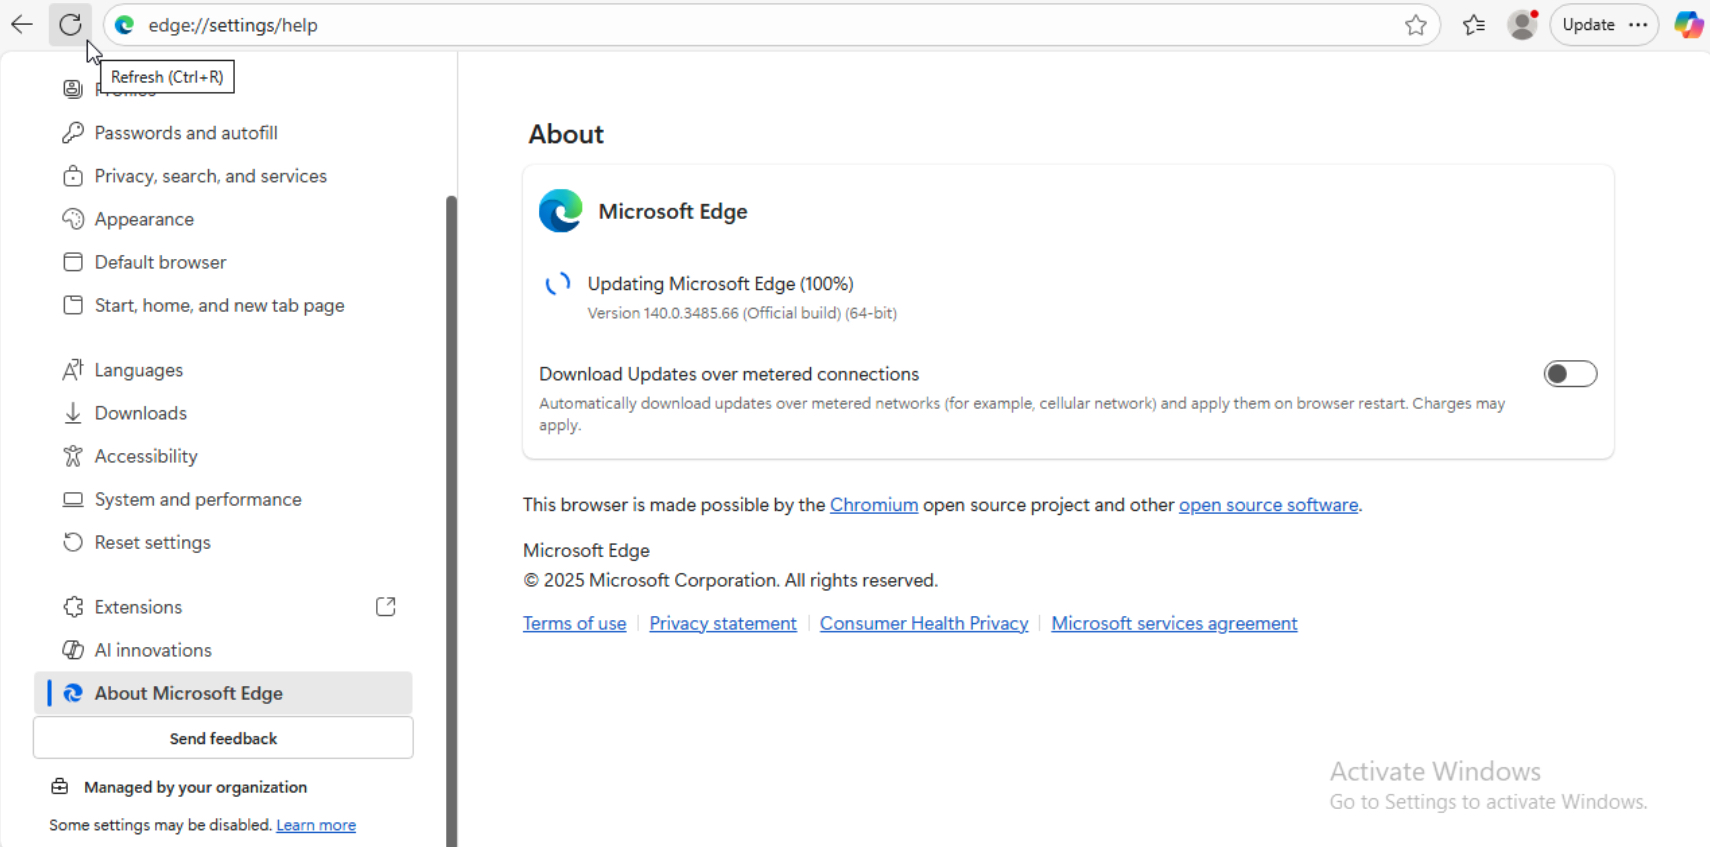Follow the Terms of use link
1710x847 pixels.
[574, 623]
